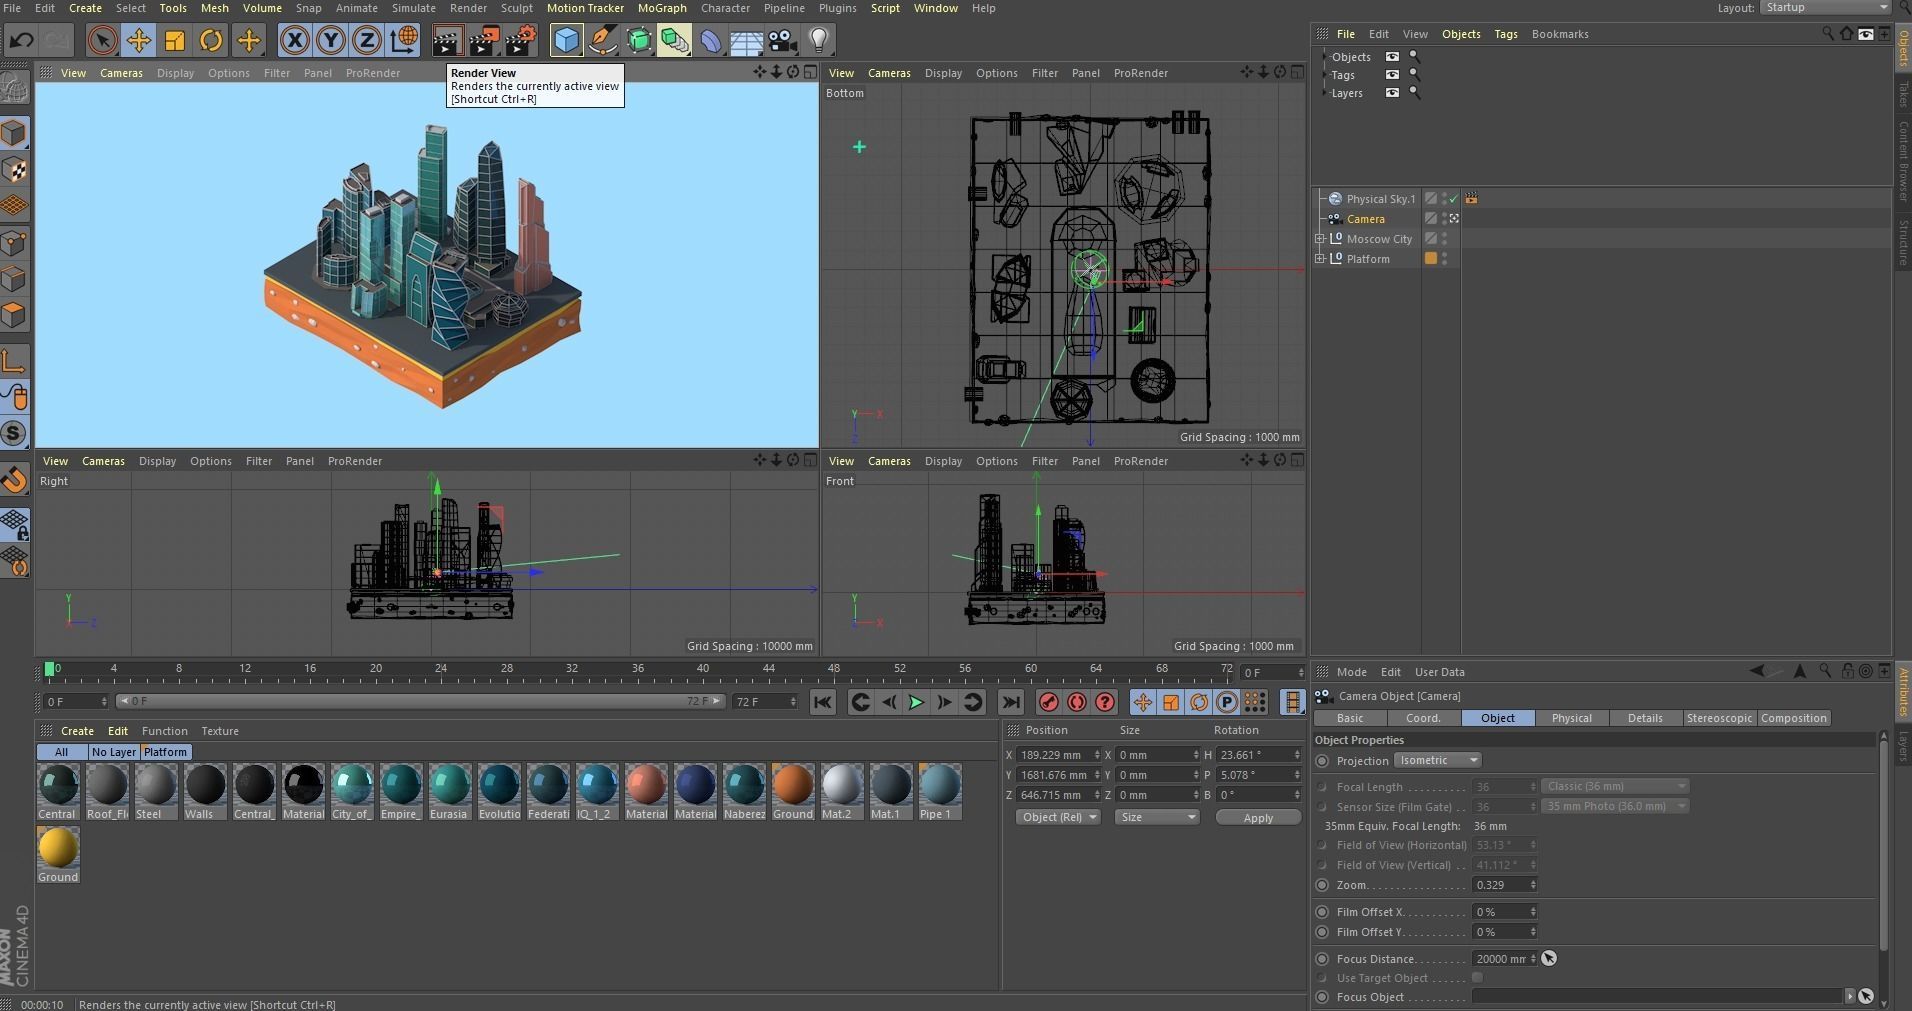Open the MoGraph menu
Viewport: 1912px width, 1011px height.
(662, 8)
